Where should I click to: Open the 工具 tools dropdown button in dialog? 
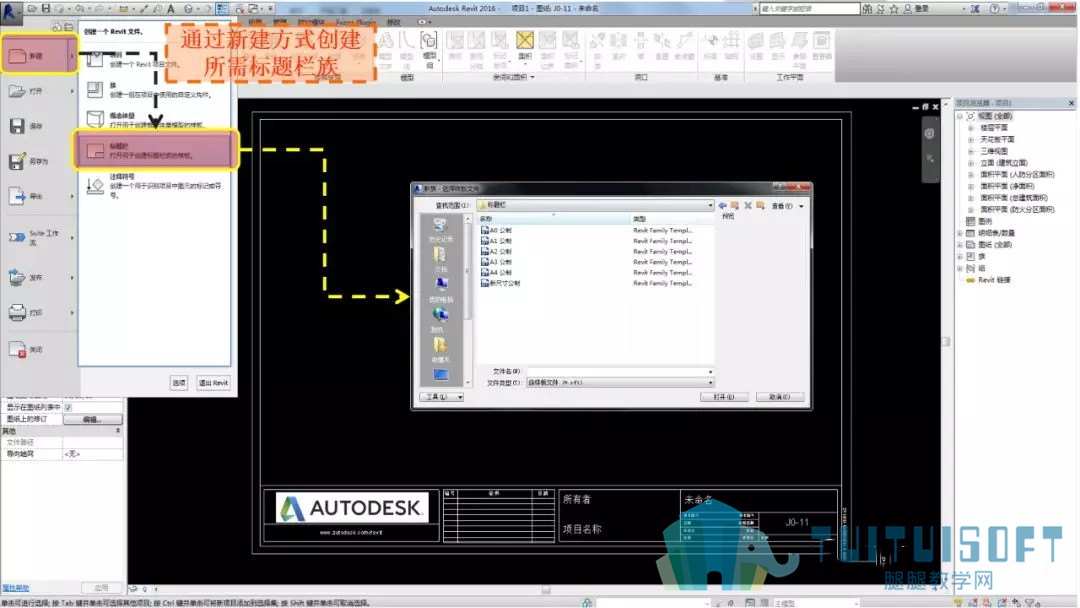[442, 397]
